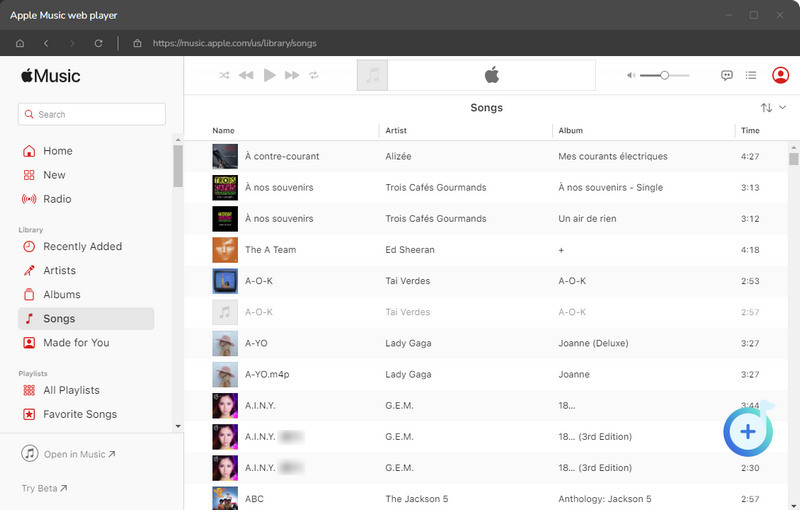
Task: Click the Apple Music logo
Action: [51, 76]
